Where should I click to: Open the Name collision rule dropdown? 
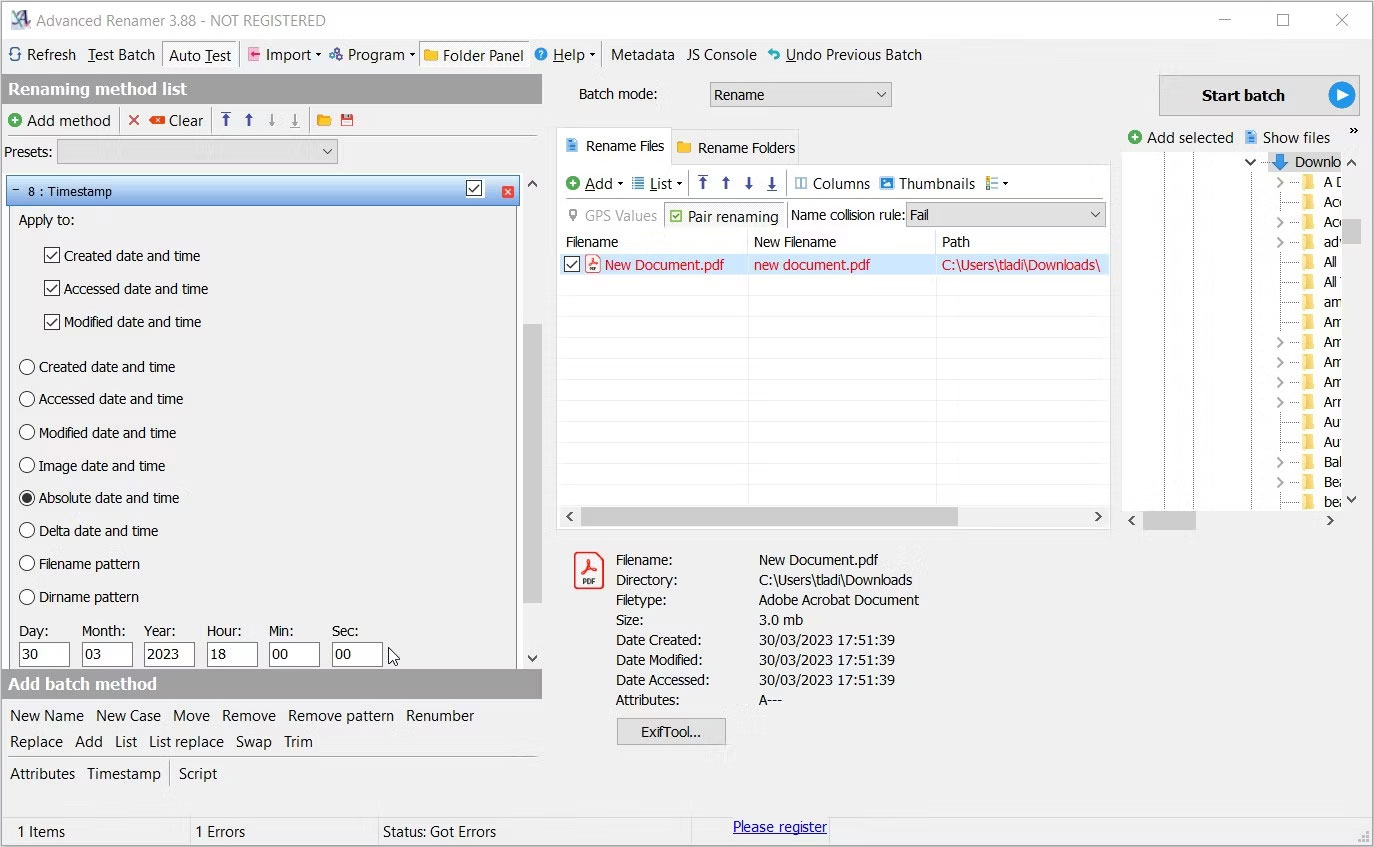1005,215
